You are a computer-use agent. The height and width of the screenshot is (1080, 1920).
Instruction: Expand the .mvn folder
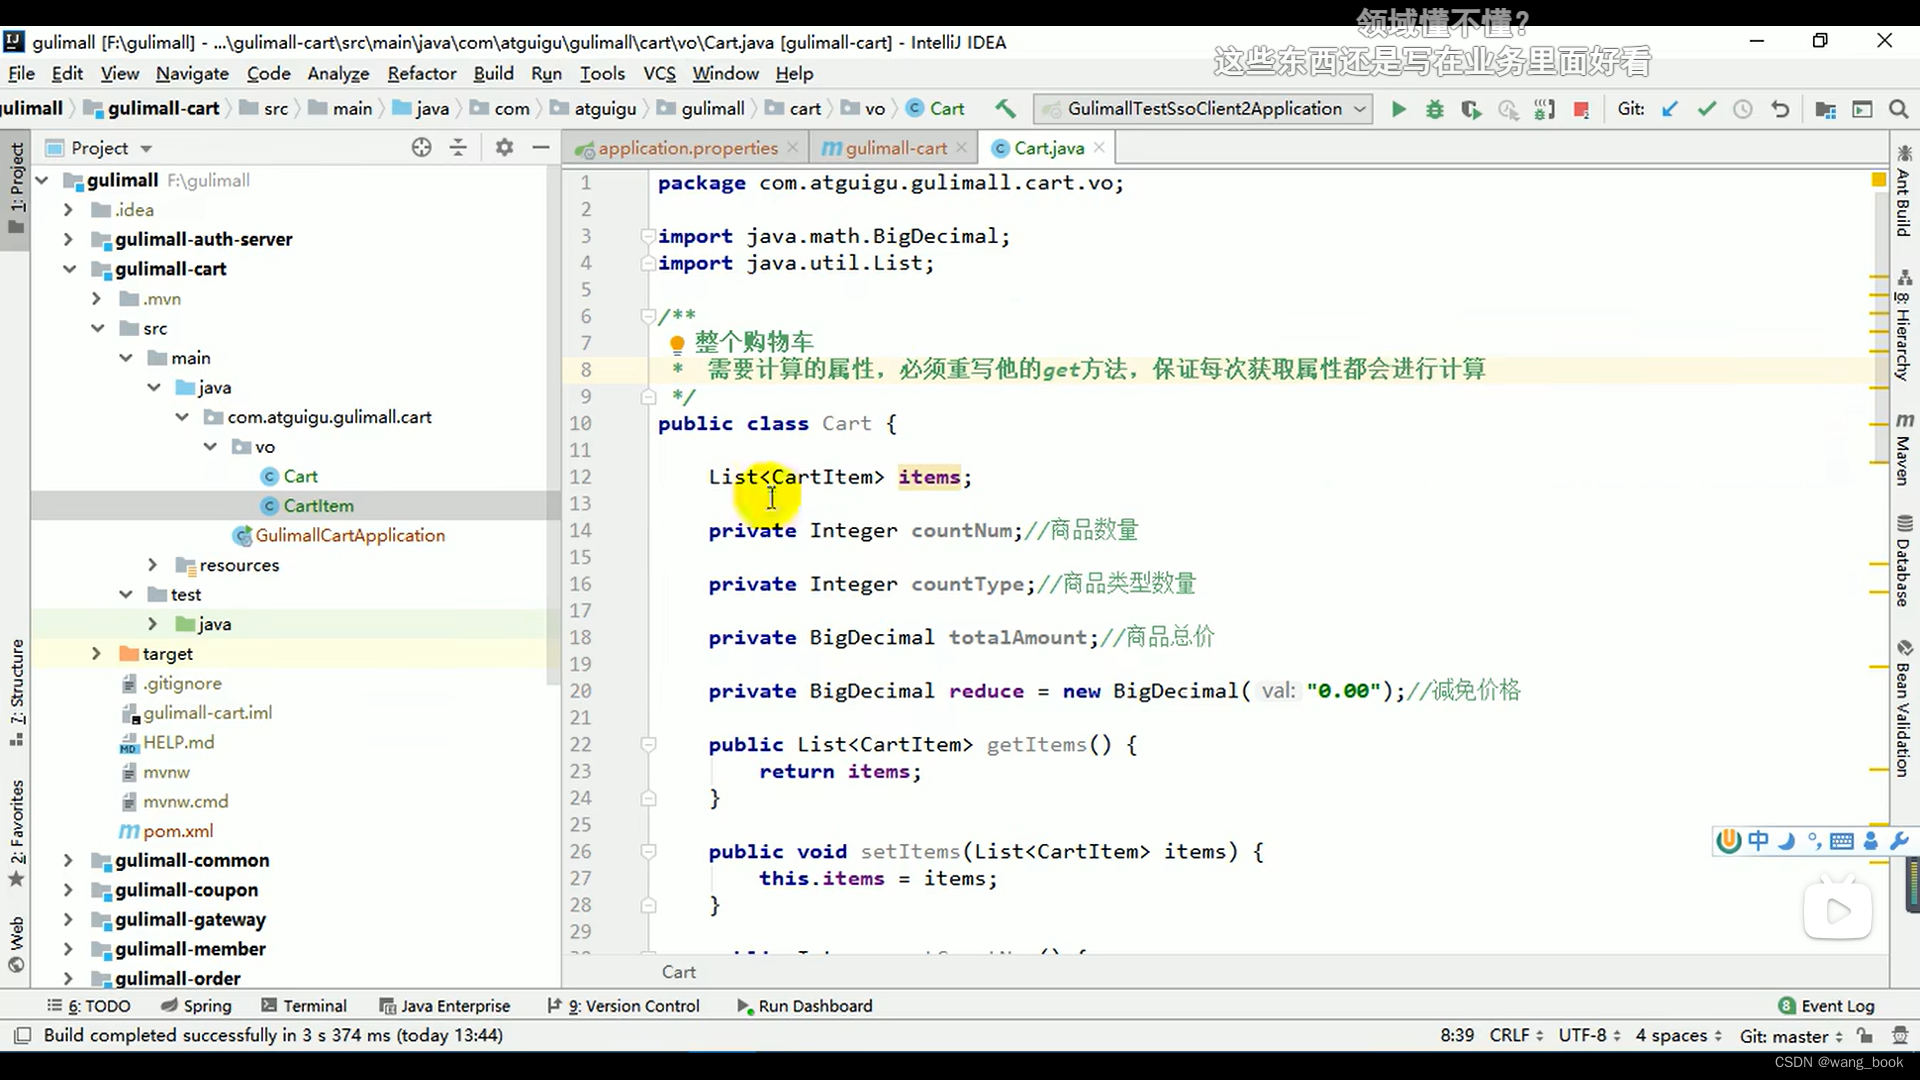(x=96, y=298)
